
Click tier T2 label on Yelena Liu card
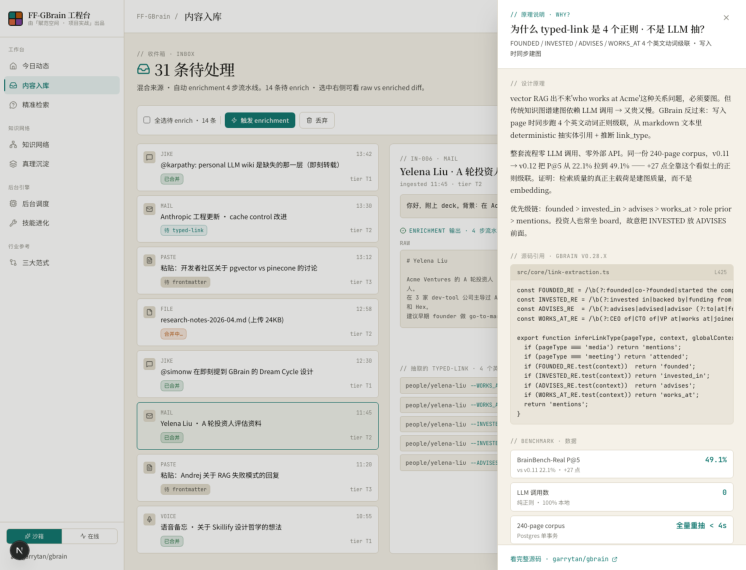(361, 437)
